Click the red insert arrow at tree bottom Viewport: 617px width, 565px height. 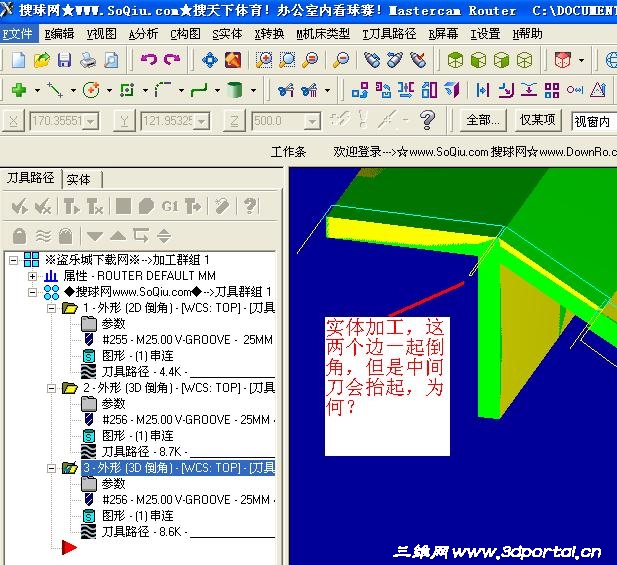(x=69, y=547)
